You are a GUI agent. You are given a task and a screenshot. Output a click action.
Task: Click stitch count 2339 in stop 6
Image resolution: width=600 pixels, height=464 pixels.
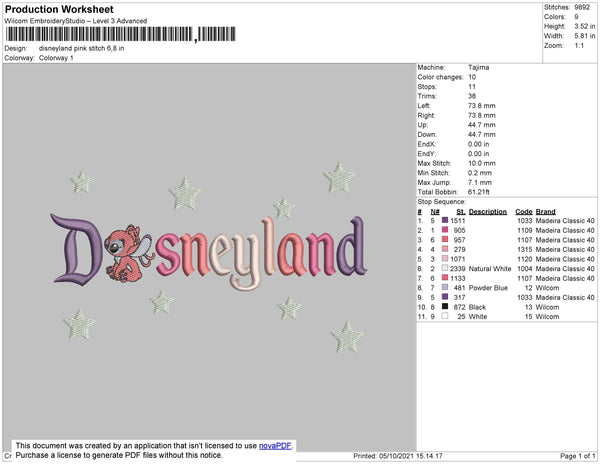[458, 269]
